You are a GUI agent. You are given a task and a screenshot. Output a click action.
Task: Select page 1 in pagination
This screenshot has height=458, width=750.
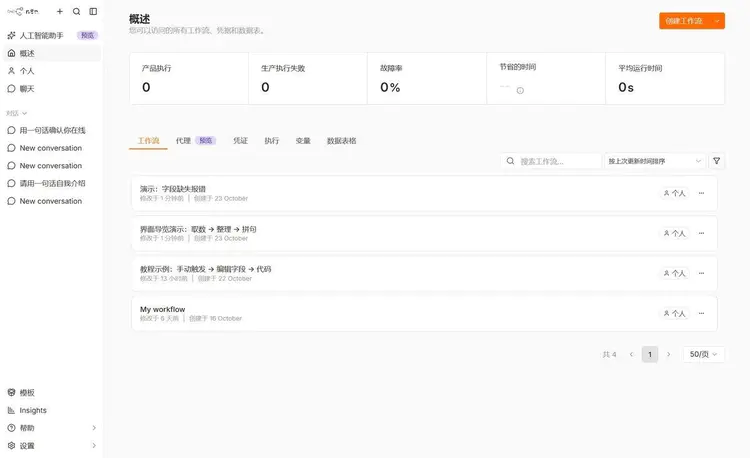tap(650, 354)
